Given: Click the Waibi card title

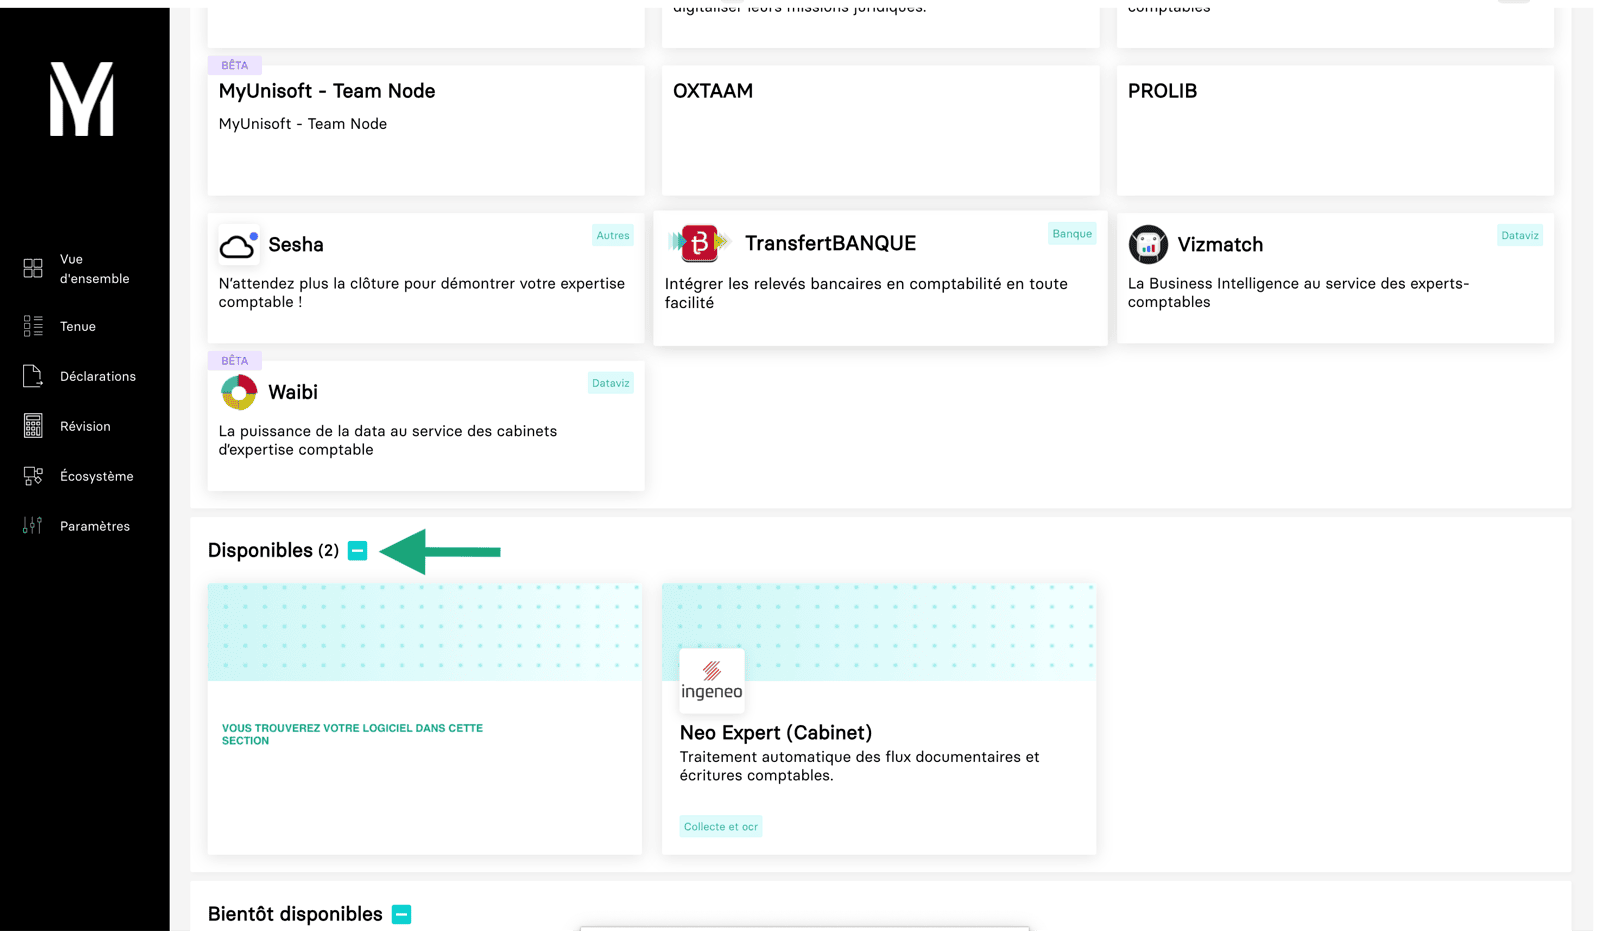Looking at the screenshot, I should [293, 392].
